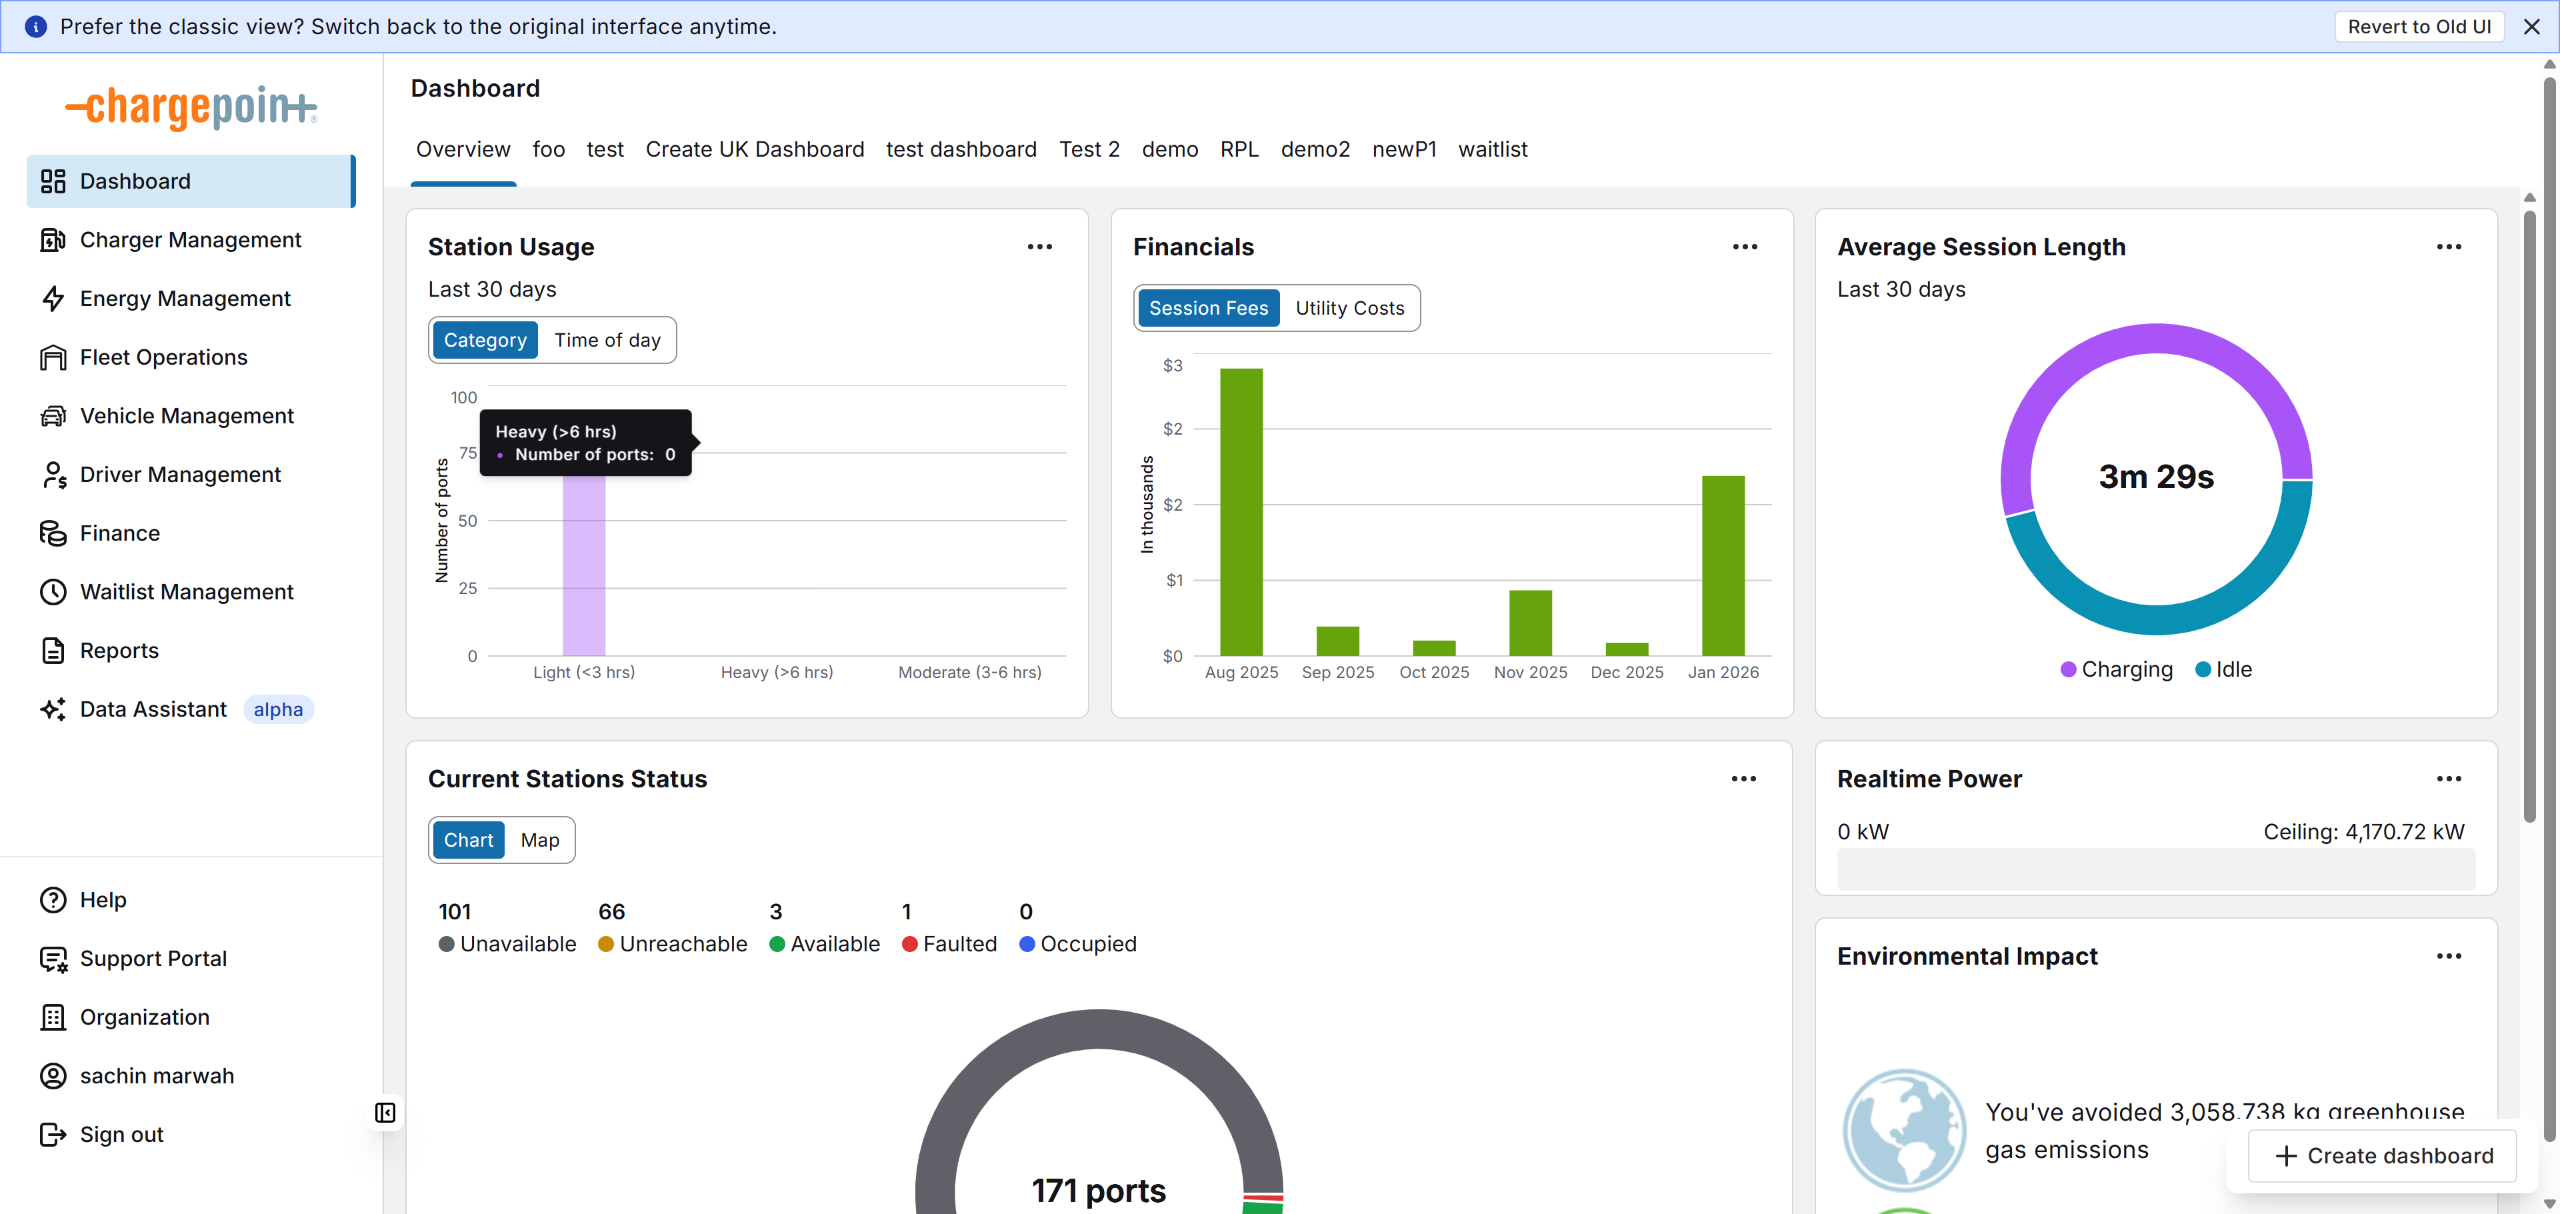
Task: Switch Station Usage to Time of day
Action: coord(607,340)
